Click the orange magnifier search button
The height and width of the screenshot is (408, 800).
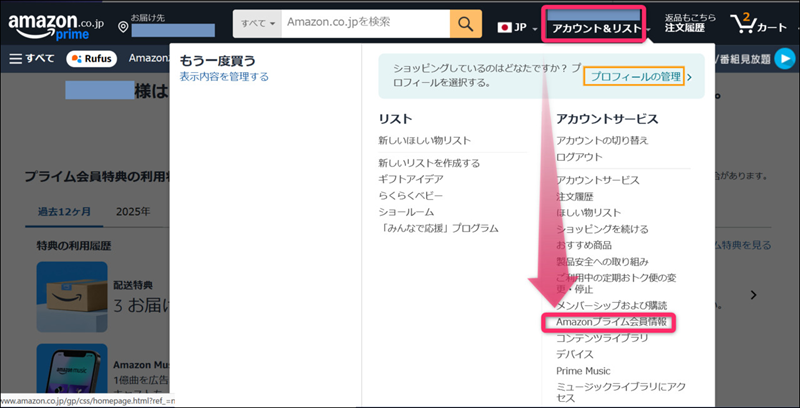pyautogui.click(x=465, y=23)
